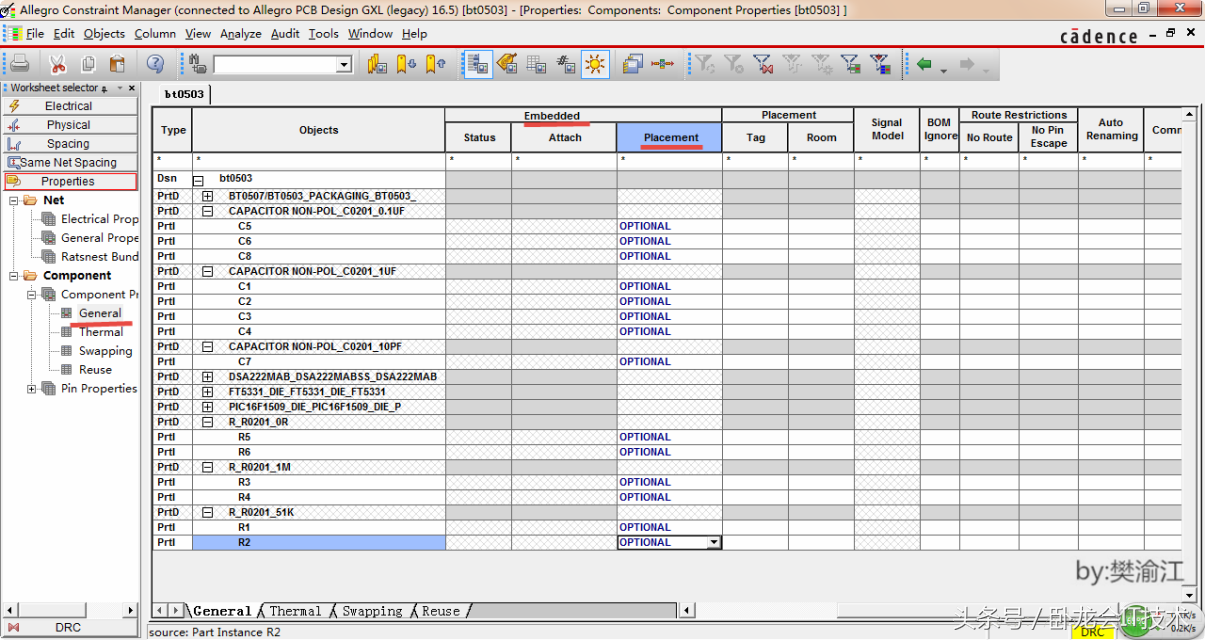Expand the FT5331_DIE_FT5331 row
The image size is (1205, 640).
207,392
